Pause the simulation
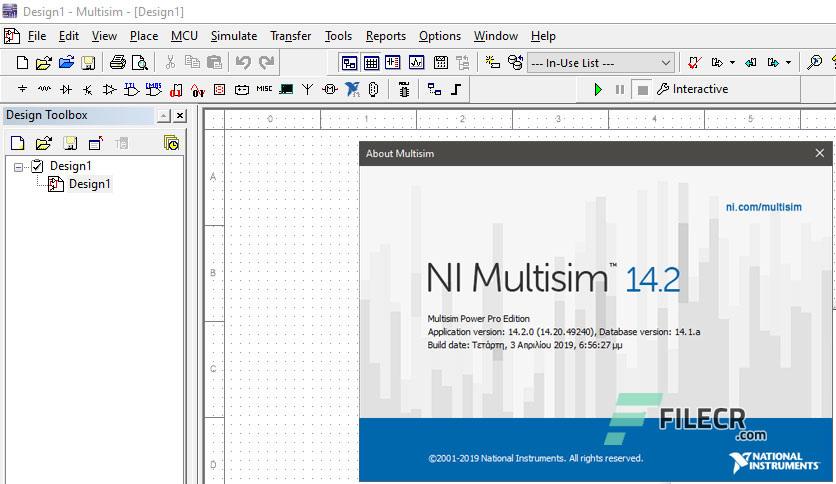This screenshot has width=836, height=484. pos(620,90)
